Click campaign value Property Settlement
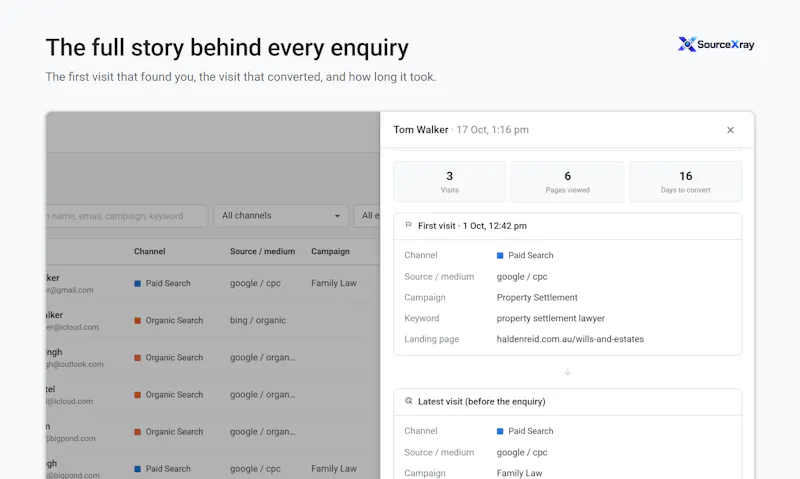 pyautogui.click(x=537, y=297)
